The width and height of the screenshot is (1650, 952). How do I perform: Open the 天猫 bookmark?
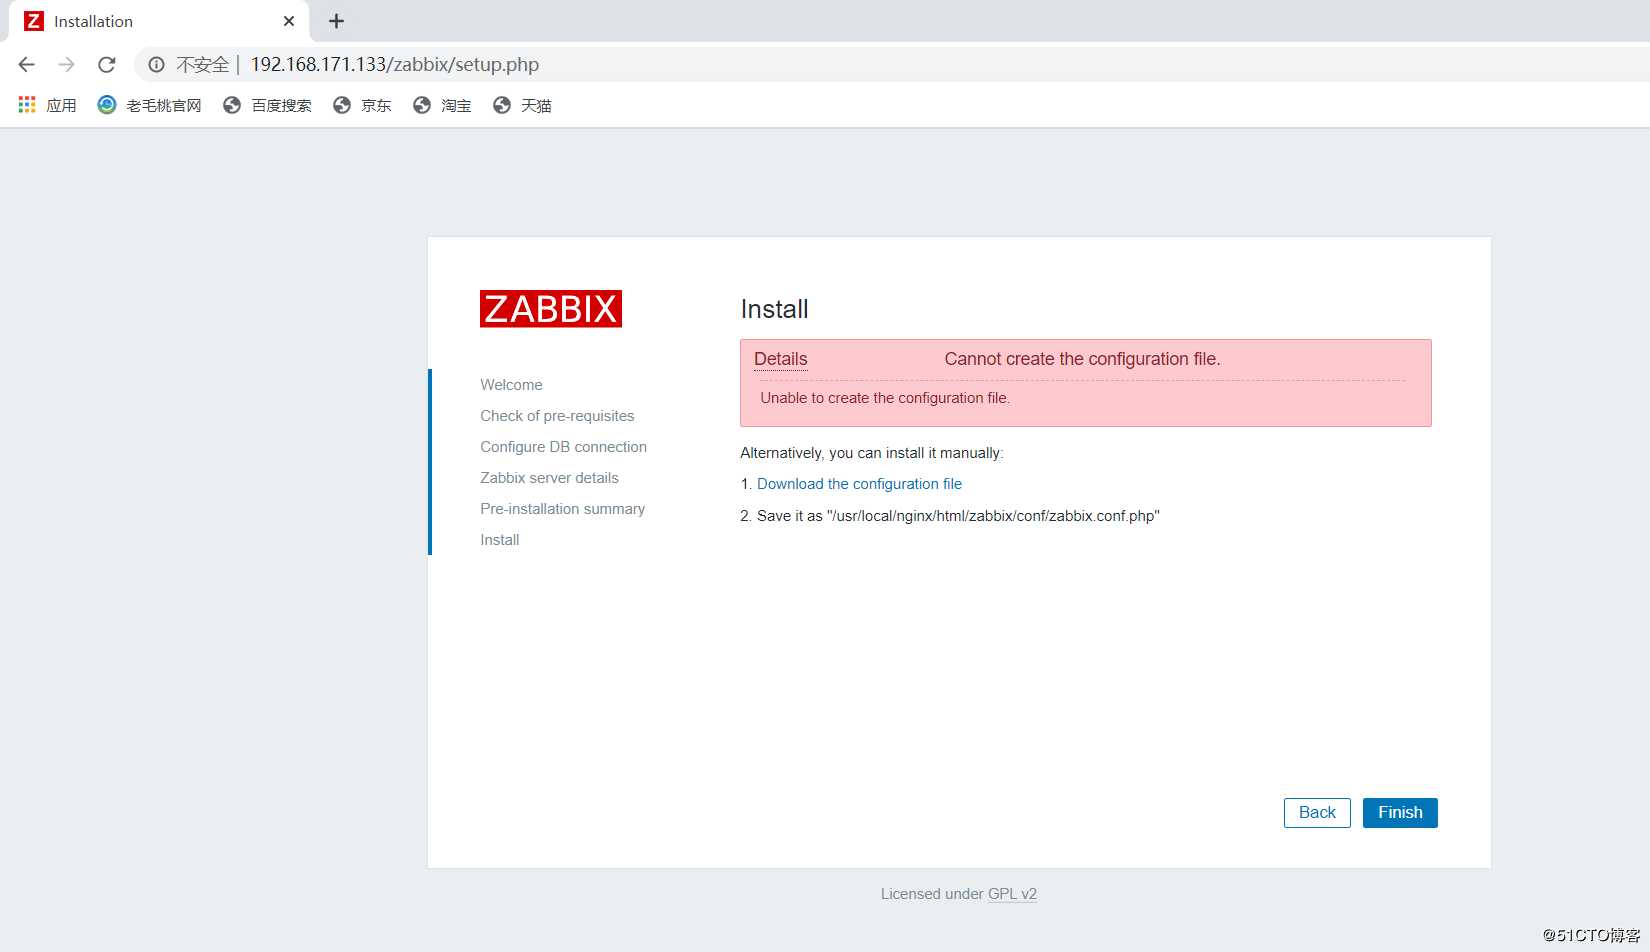pyautogui.click(x=522, y=105)
